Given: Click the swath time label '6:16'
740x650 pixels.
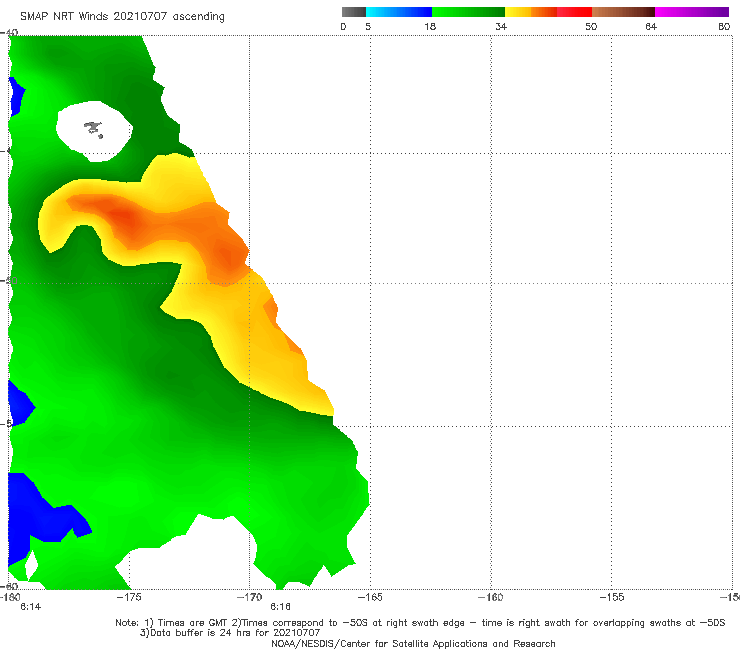Looking at the screenshot, I should [x=280, y=607].
